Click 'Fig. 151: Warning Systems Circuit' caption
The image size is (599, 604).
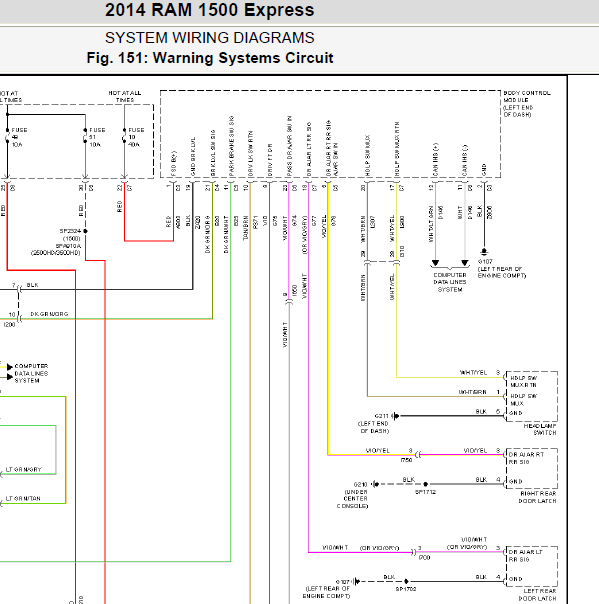tap(210, 58)
